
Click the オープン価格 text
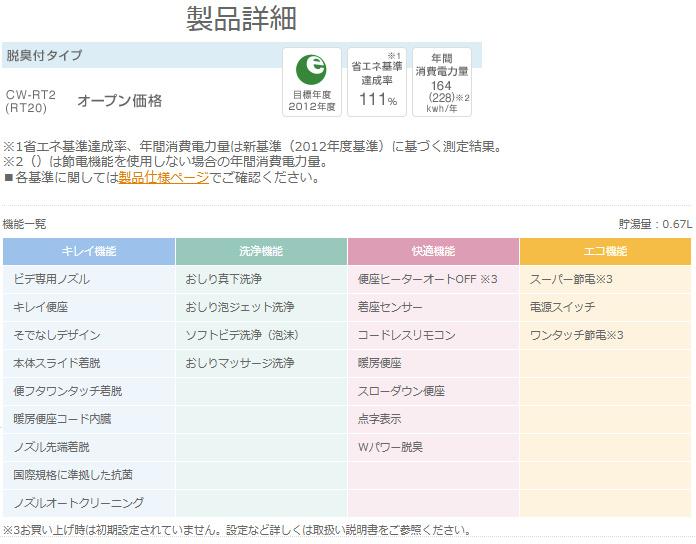pos(119,101)
